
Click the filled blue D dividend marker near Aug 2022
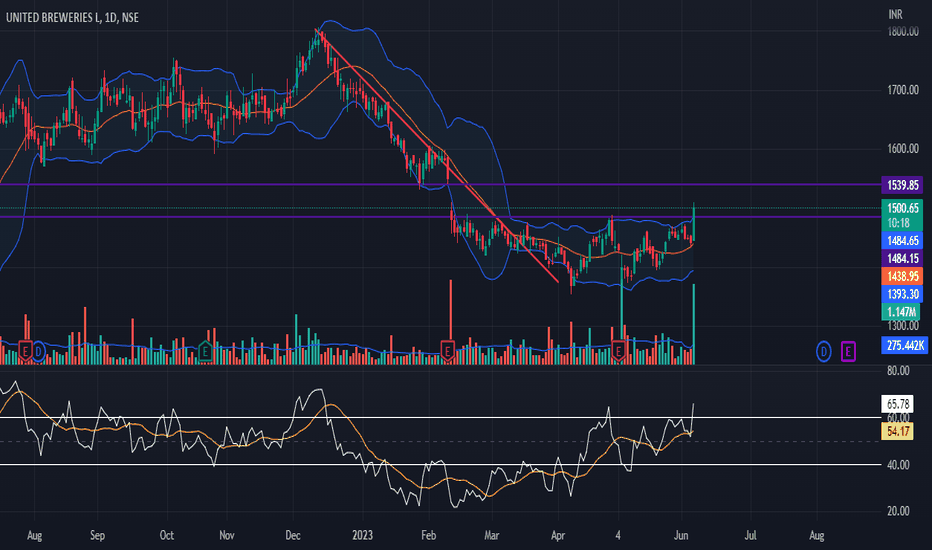[38, 351]
